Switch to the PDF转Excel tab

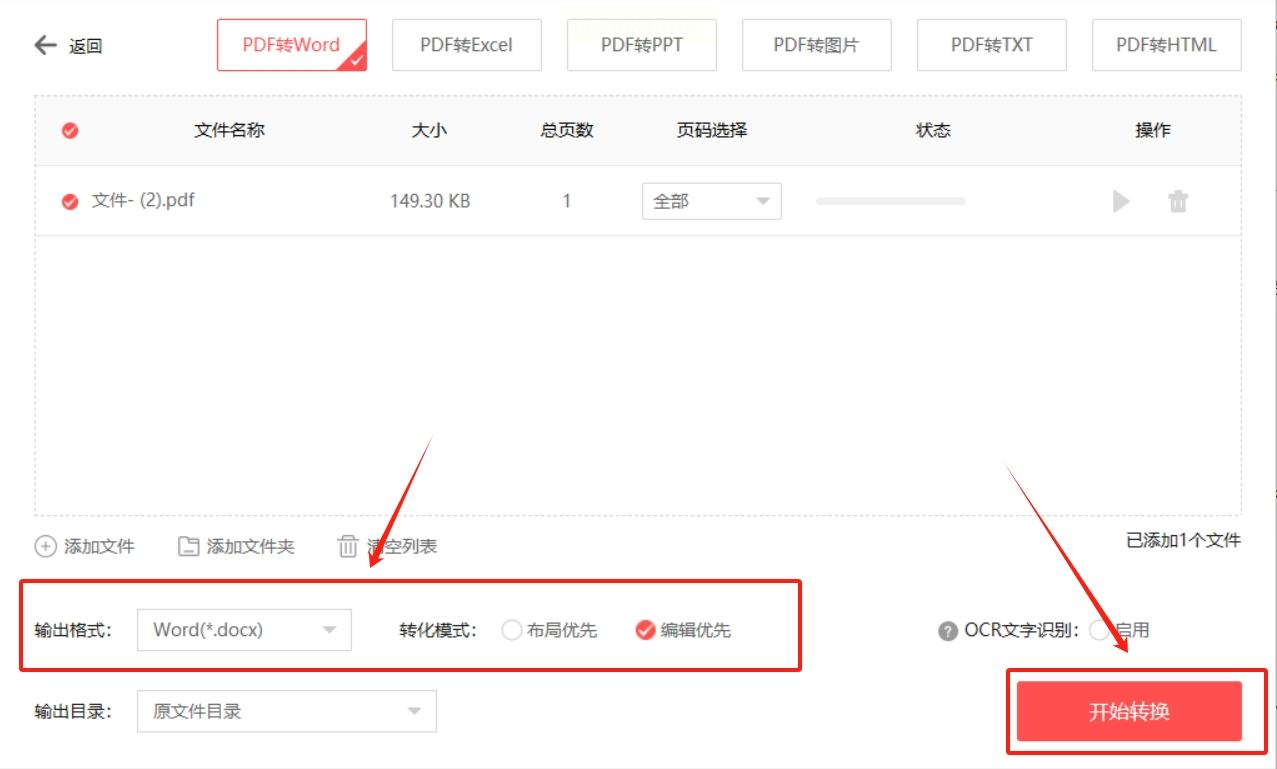point(466,45)
